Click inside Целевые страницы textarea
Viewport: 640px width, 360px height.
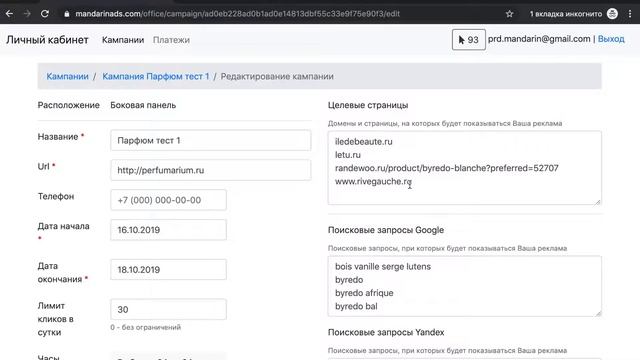[x=464, y=168]
